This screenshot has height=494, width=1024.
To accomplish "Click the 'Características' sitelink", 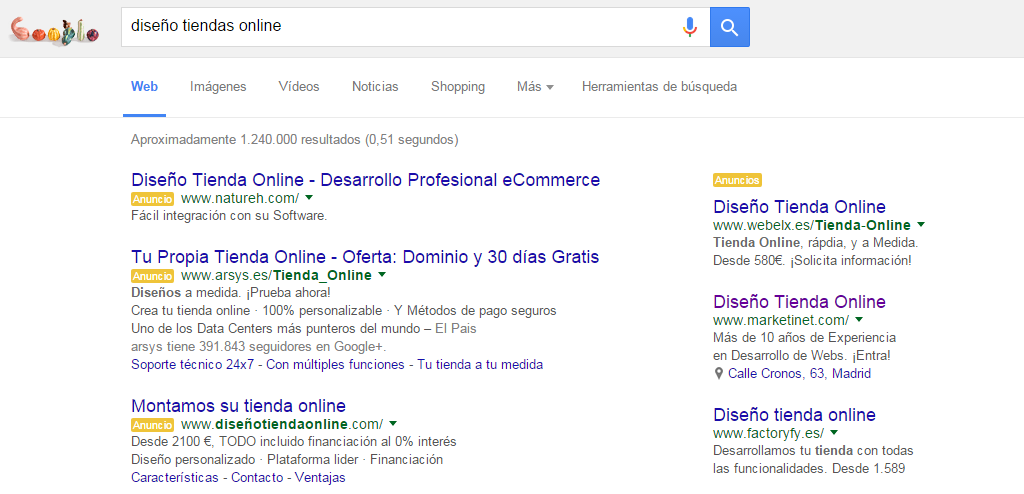I will tap(175, 478).
